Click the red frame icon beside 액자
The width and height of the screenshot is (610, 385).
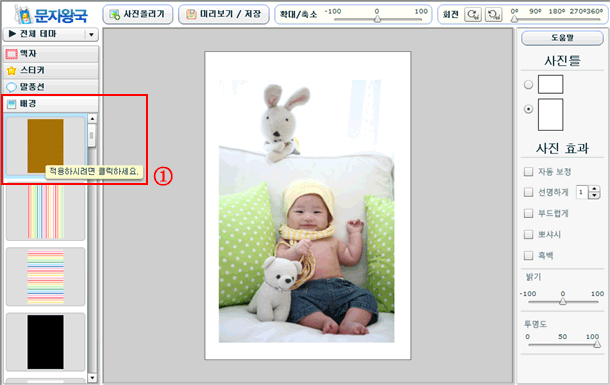tap(12, 54)
